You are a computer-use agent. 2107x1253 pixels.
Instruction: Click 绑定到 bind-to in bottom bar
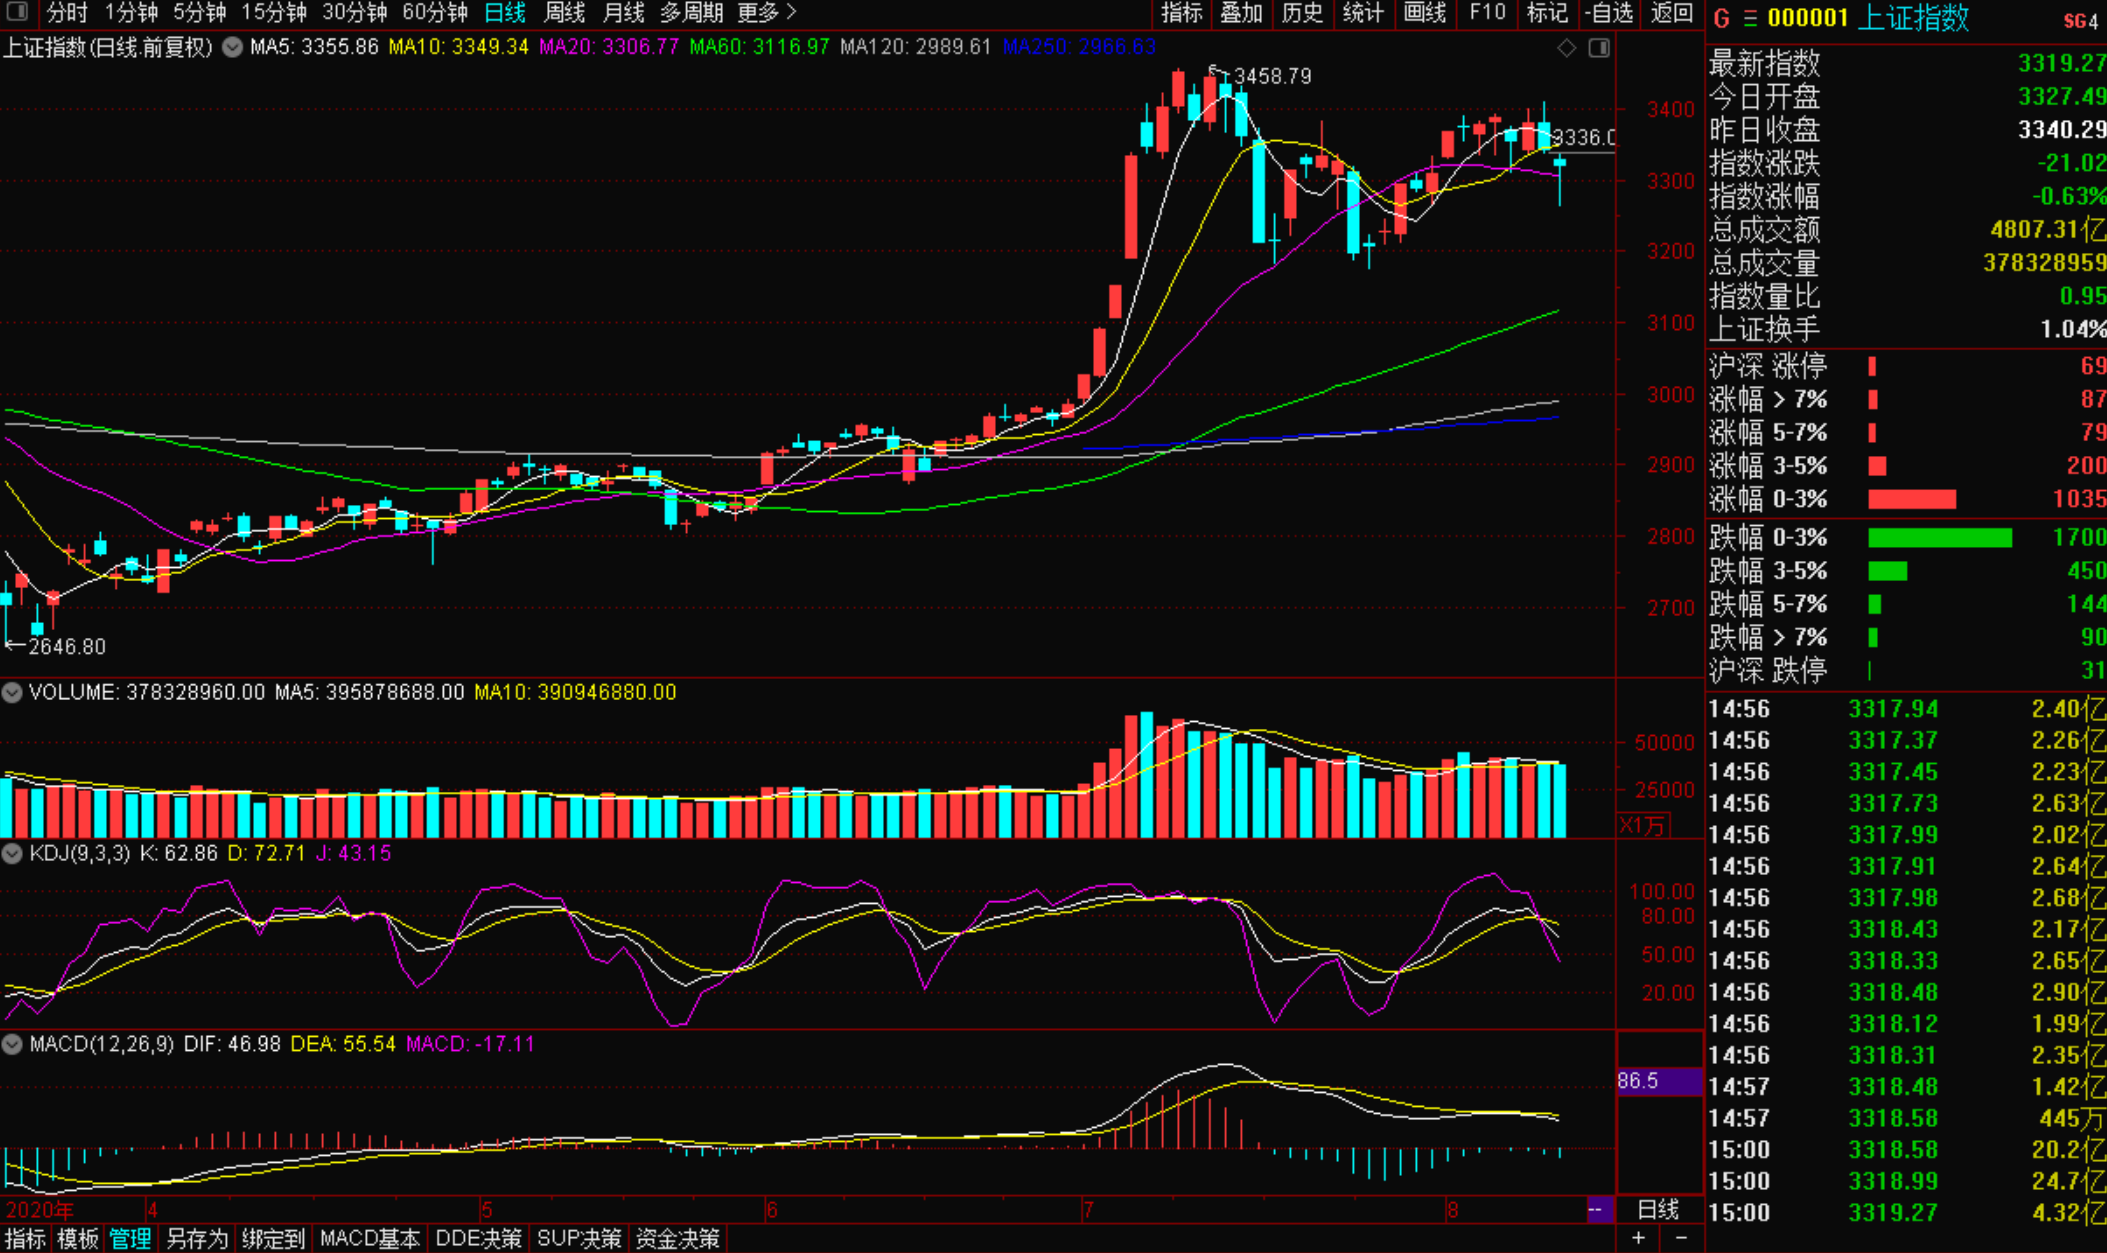(273, 1239)
